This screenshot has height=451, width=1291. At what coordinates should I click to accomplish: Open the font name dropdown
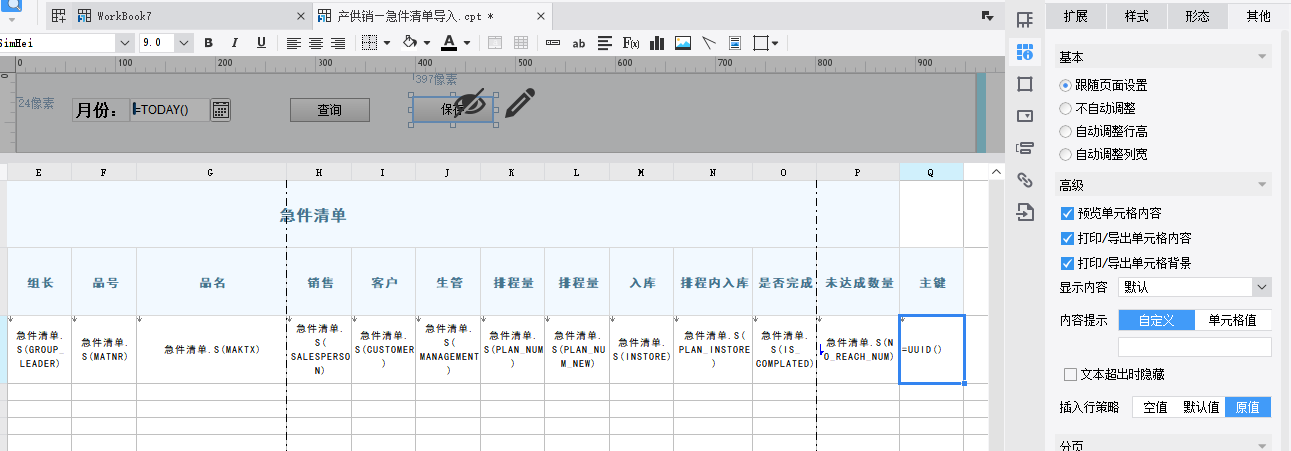click(x=125, y=43)
